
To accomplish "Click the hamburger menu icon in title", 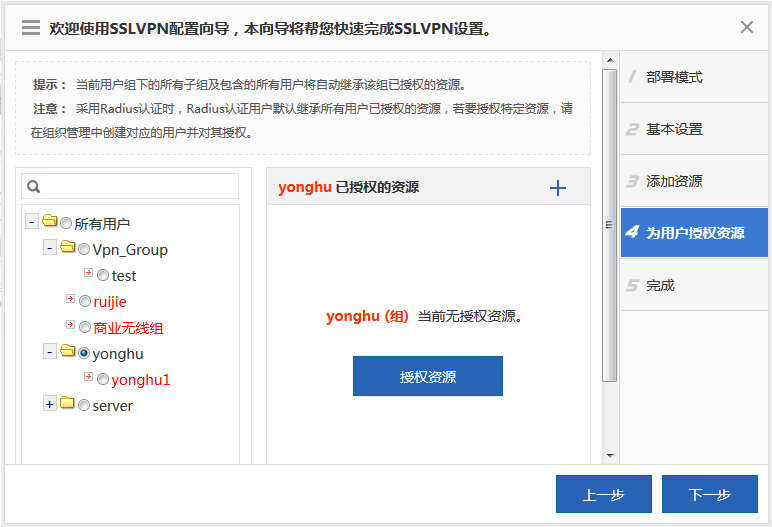I will [31, 28].
